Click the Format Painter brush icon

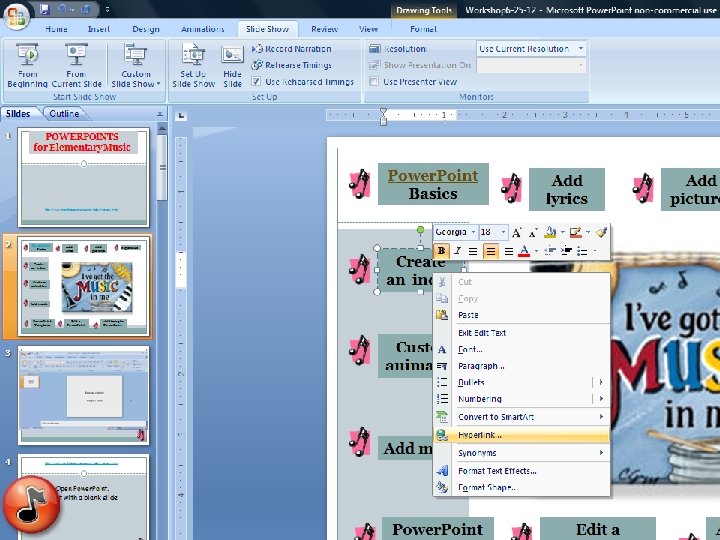point(602,232)
